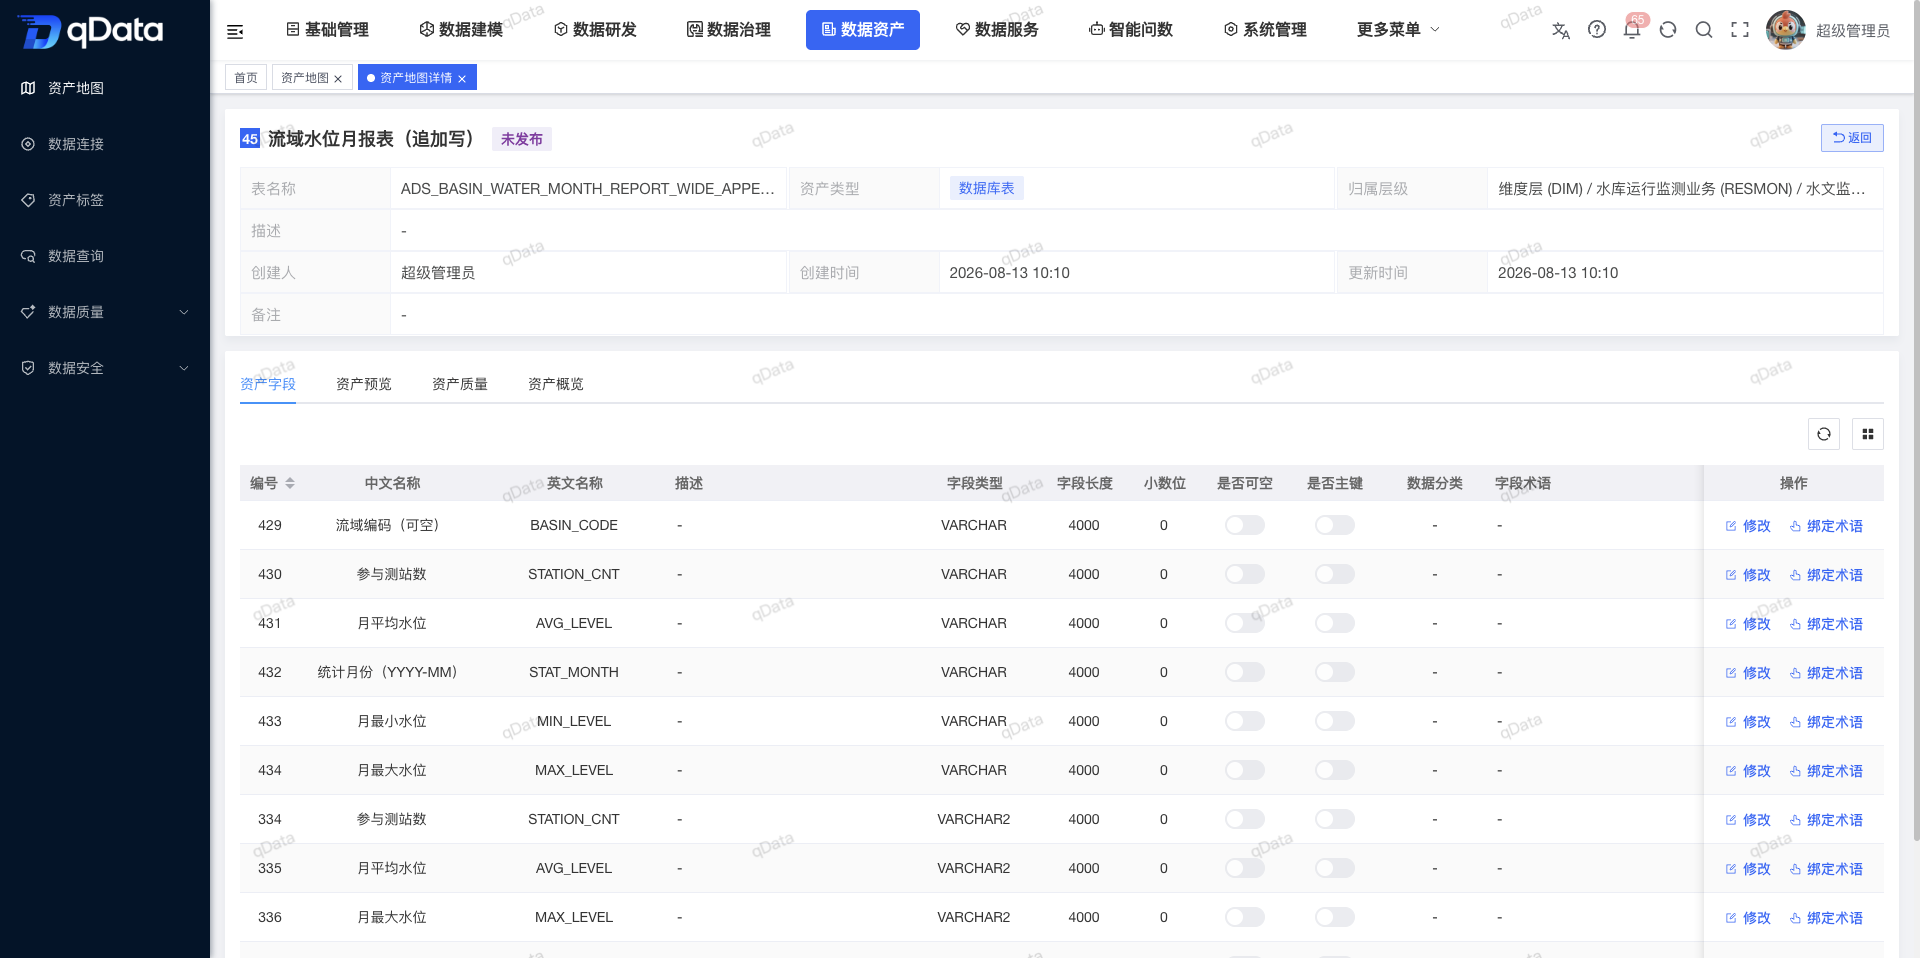
Task: Toggle 是否主键 for row 334
Action: (x=1335, y=819)
